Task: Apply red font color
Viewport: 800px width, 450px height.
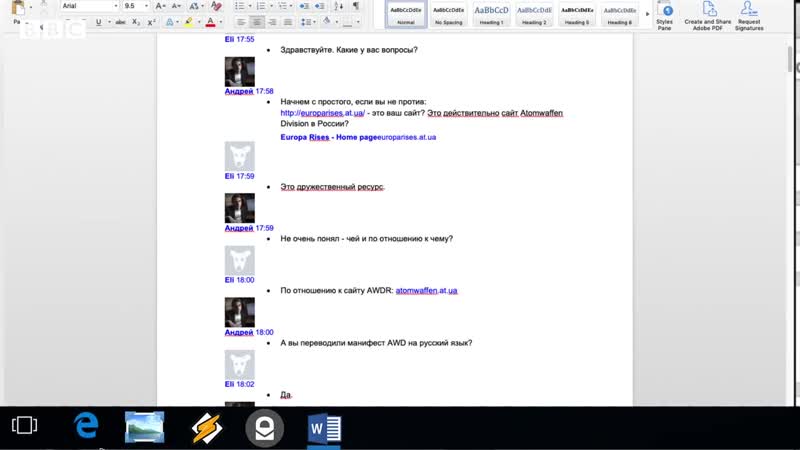Action: 210,22
